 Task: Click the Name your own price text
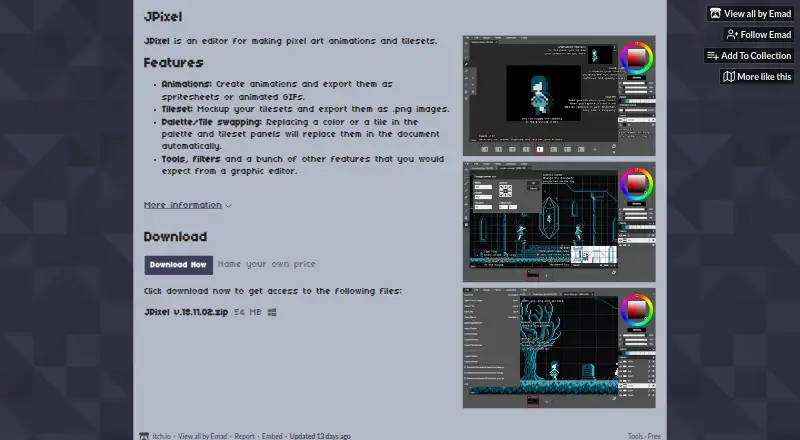click(x=267, y=264)
